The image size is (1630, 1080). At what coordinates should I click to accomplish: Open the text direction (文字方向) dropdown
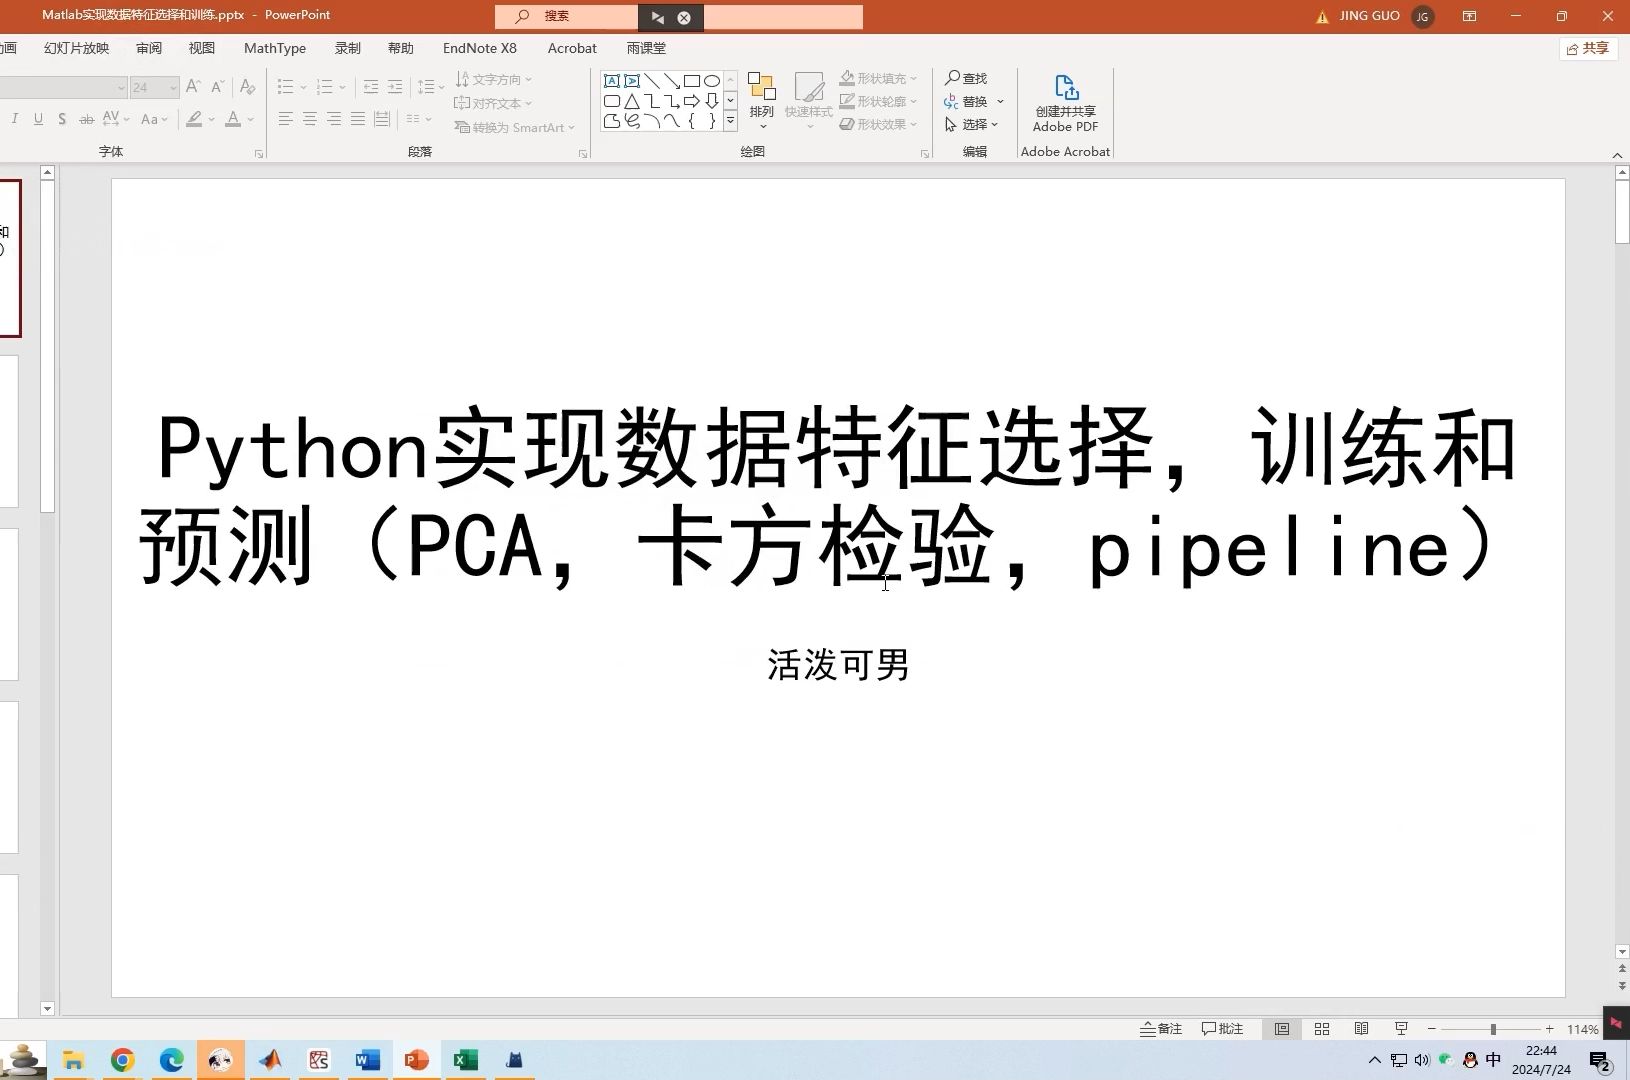pos(494,79)
